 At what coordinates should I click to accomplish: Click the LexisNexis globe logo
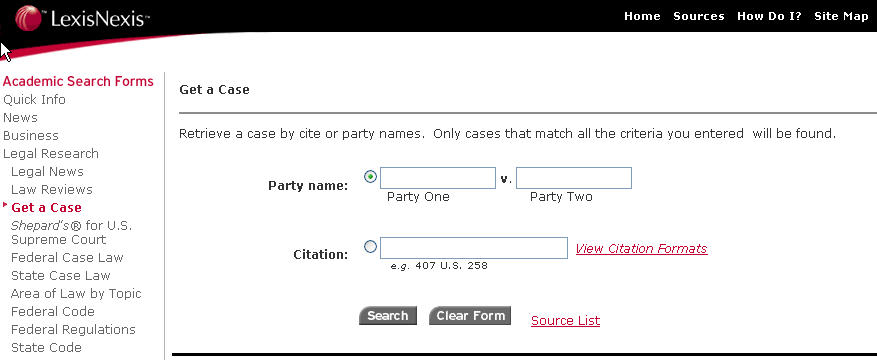(29, 18)
